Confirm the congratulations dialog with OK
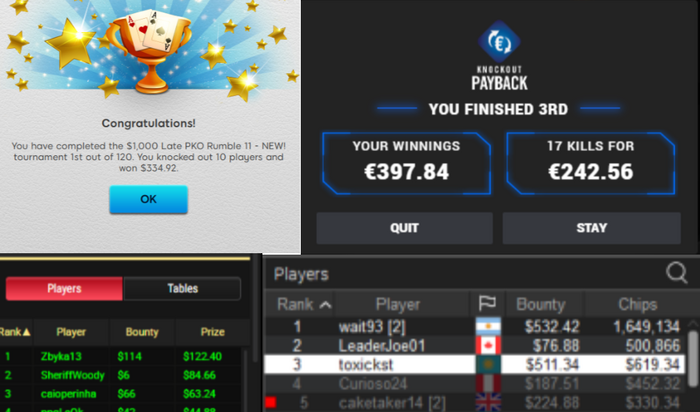The width and height of the screenshot is (700, 412). point(148,199)
